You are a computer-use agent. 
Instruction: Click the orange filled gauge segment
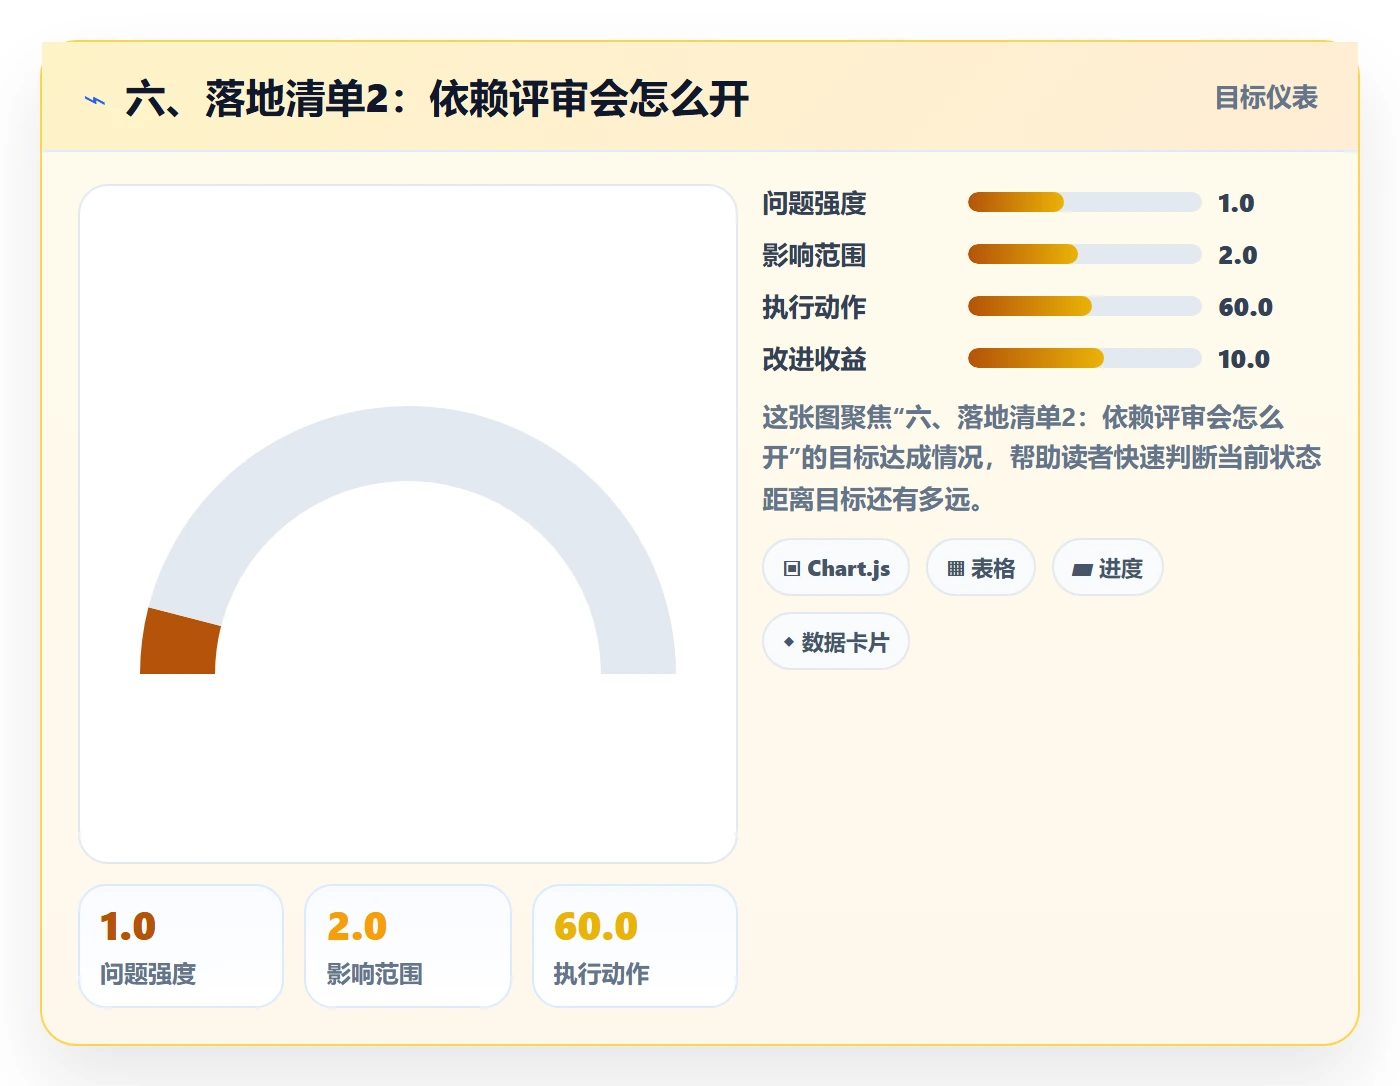[179, 645]
